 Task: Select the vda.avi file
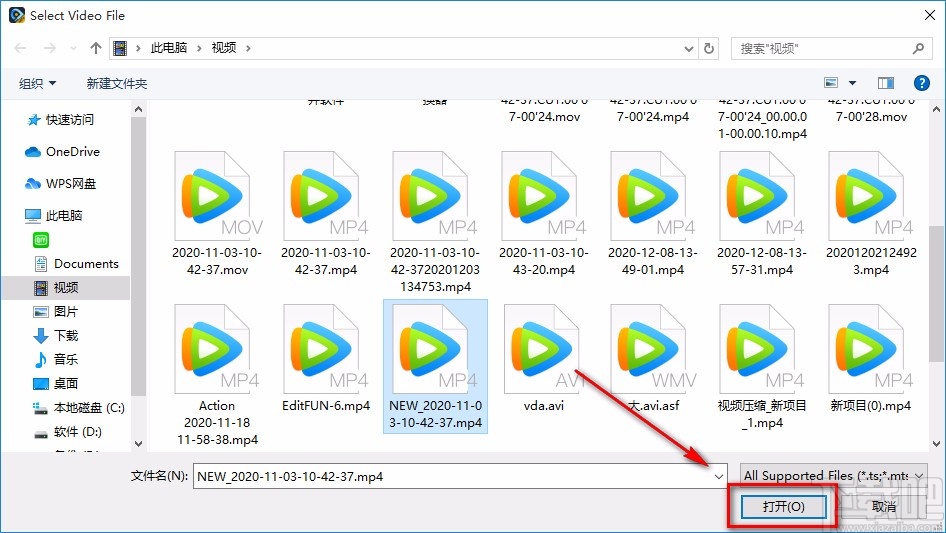(x=544, y=358)
